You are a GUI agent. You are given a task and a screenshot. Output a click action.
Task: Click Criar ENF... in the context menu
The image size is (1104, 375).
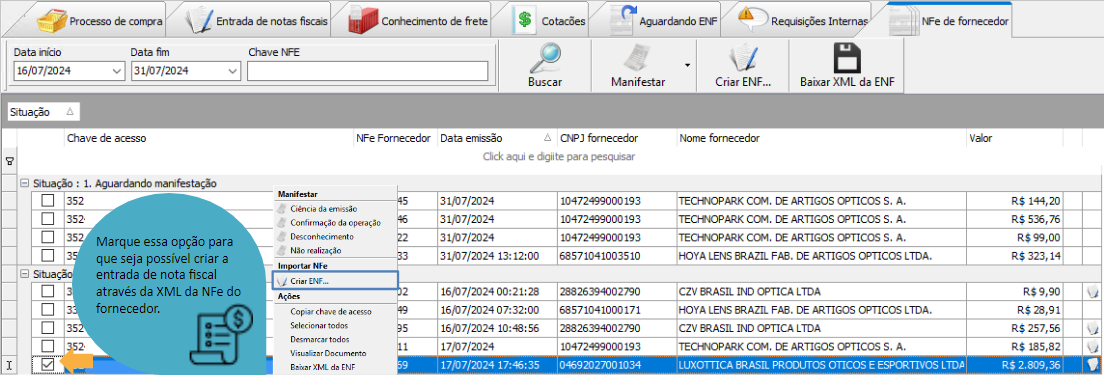tap(334, 281)
